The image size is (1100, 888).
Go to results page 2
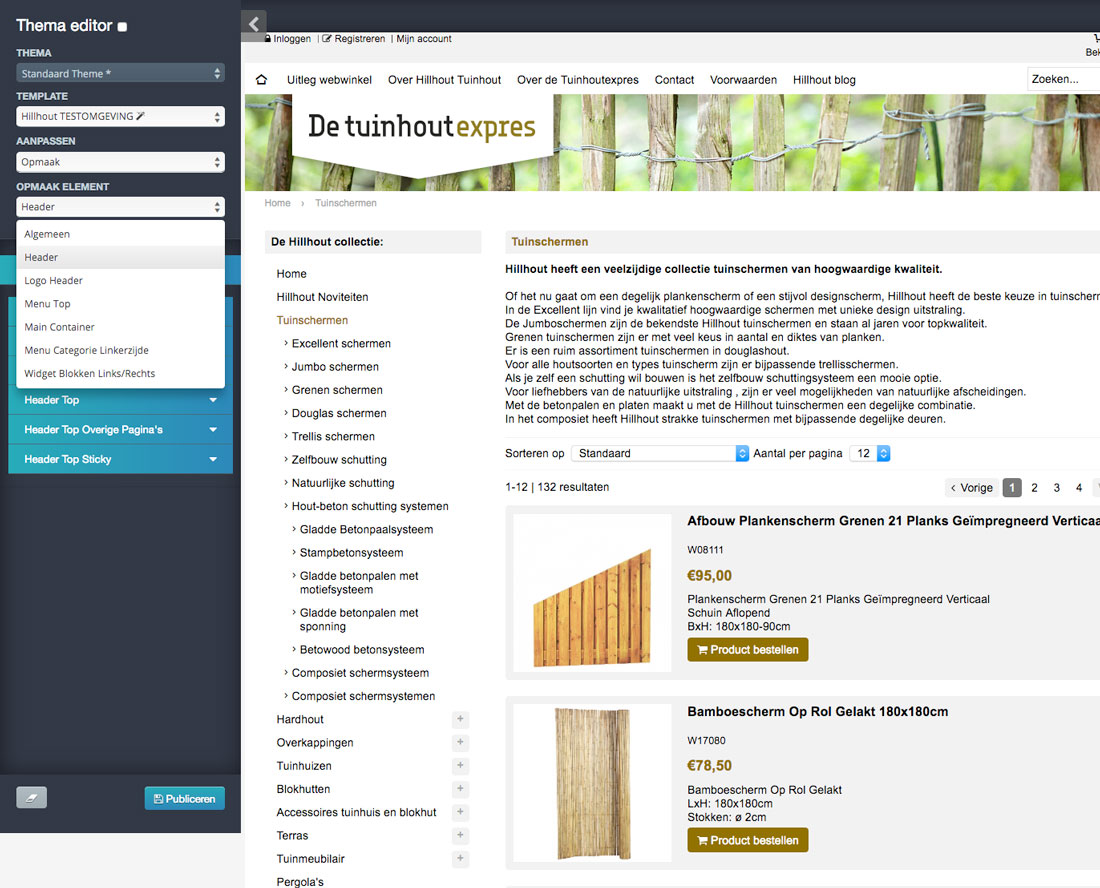click(1034, 487)
